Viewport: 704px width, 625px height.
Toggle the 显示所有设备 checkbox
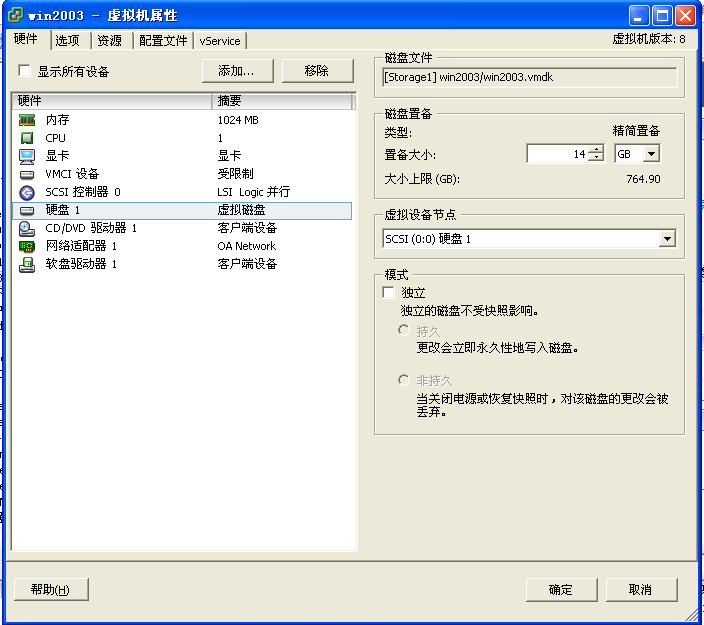click(24, 70)
